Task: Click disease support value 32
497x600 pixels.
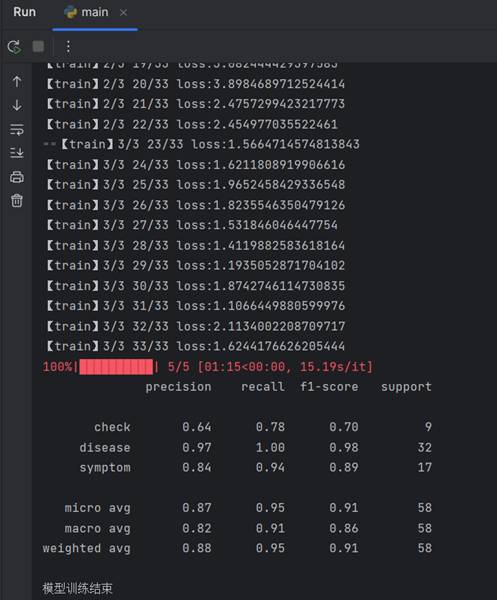Action: pyautogui.click(x=424, y=447)
